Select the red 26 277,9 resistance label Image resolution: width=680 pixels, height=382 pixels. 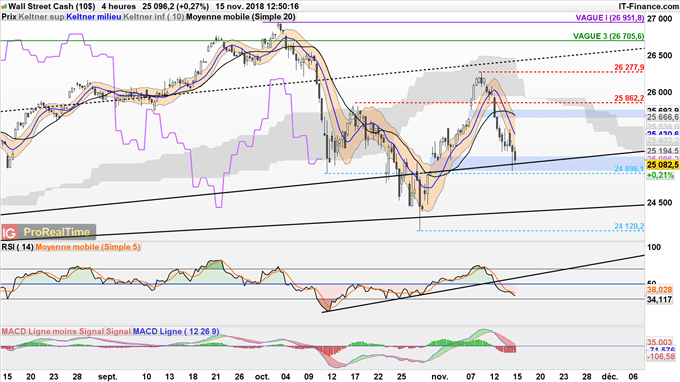click(x=629, y=68)
